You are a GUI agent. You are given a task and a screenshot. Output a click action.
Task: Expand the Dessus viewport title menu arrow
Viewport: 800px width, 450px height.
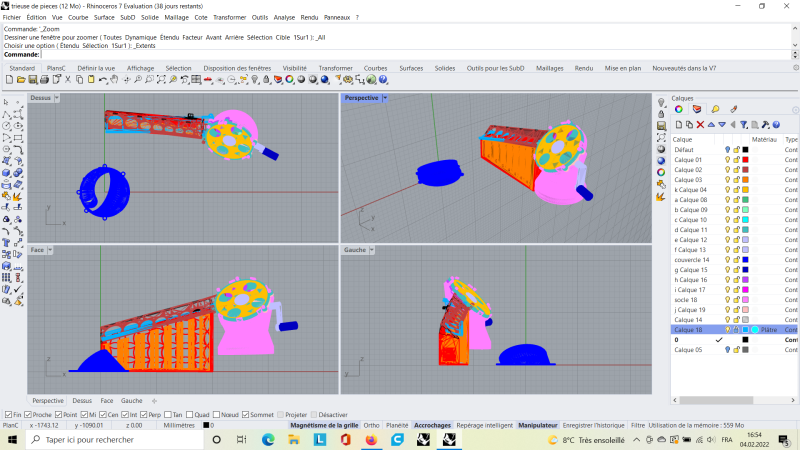57,98
